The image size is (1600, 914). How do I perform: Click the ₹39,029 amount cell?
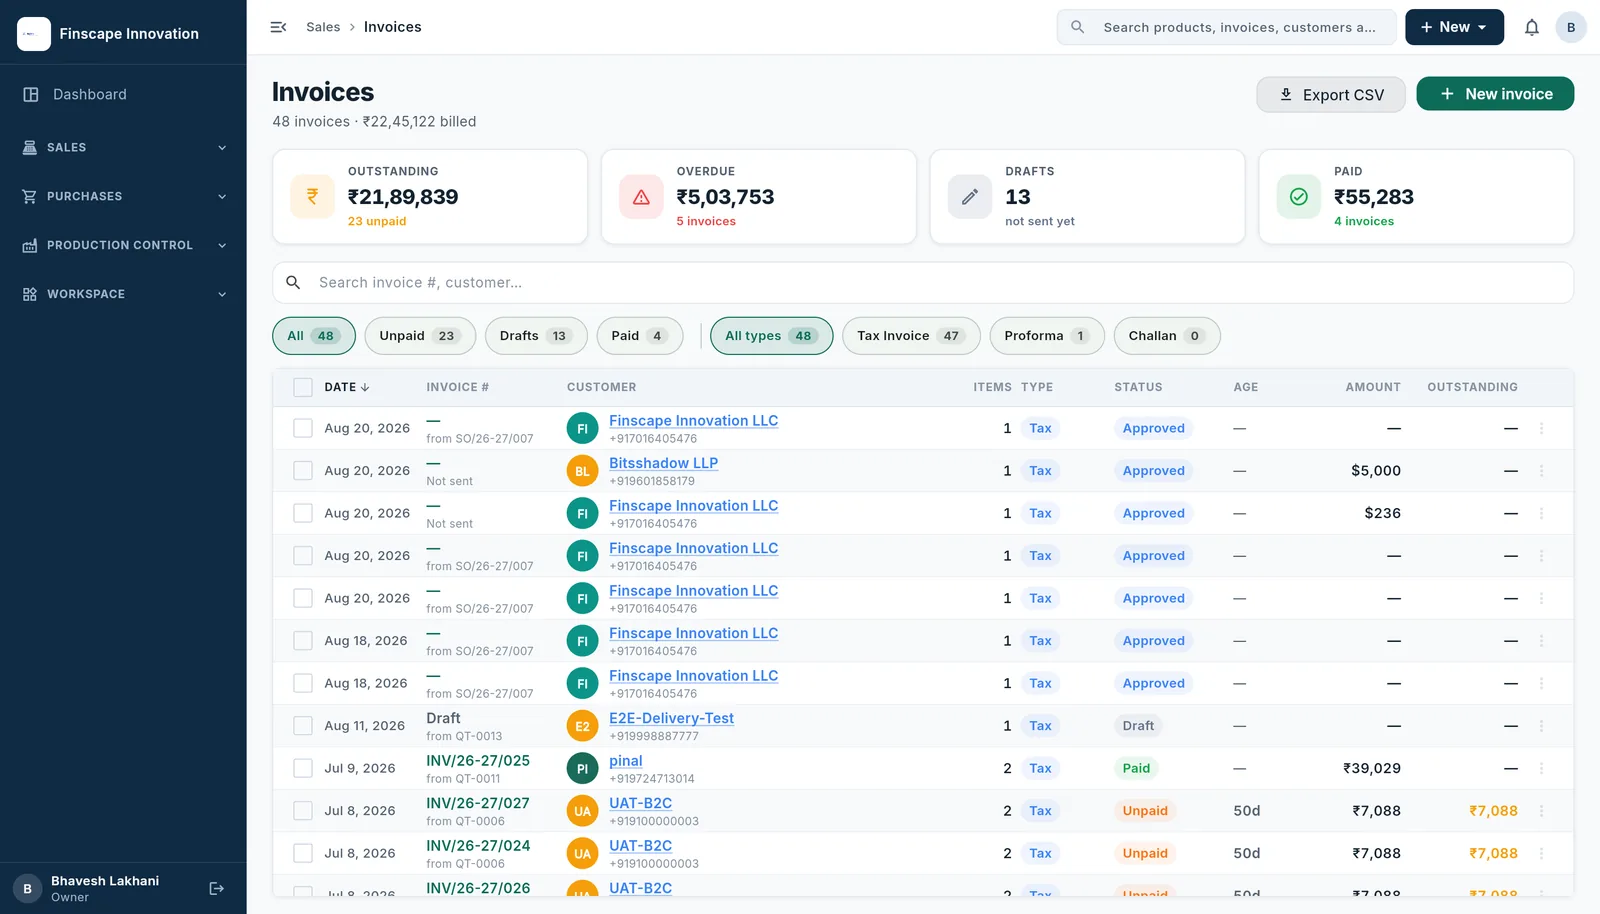pos(1372,768)
